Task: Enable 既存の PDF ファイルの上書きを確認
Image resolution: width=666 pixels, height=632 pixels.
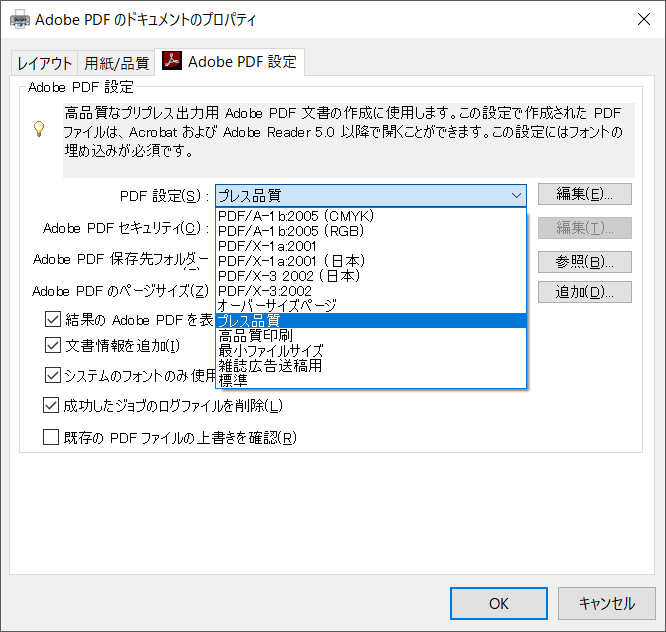Action: (51, 437)
